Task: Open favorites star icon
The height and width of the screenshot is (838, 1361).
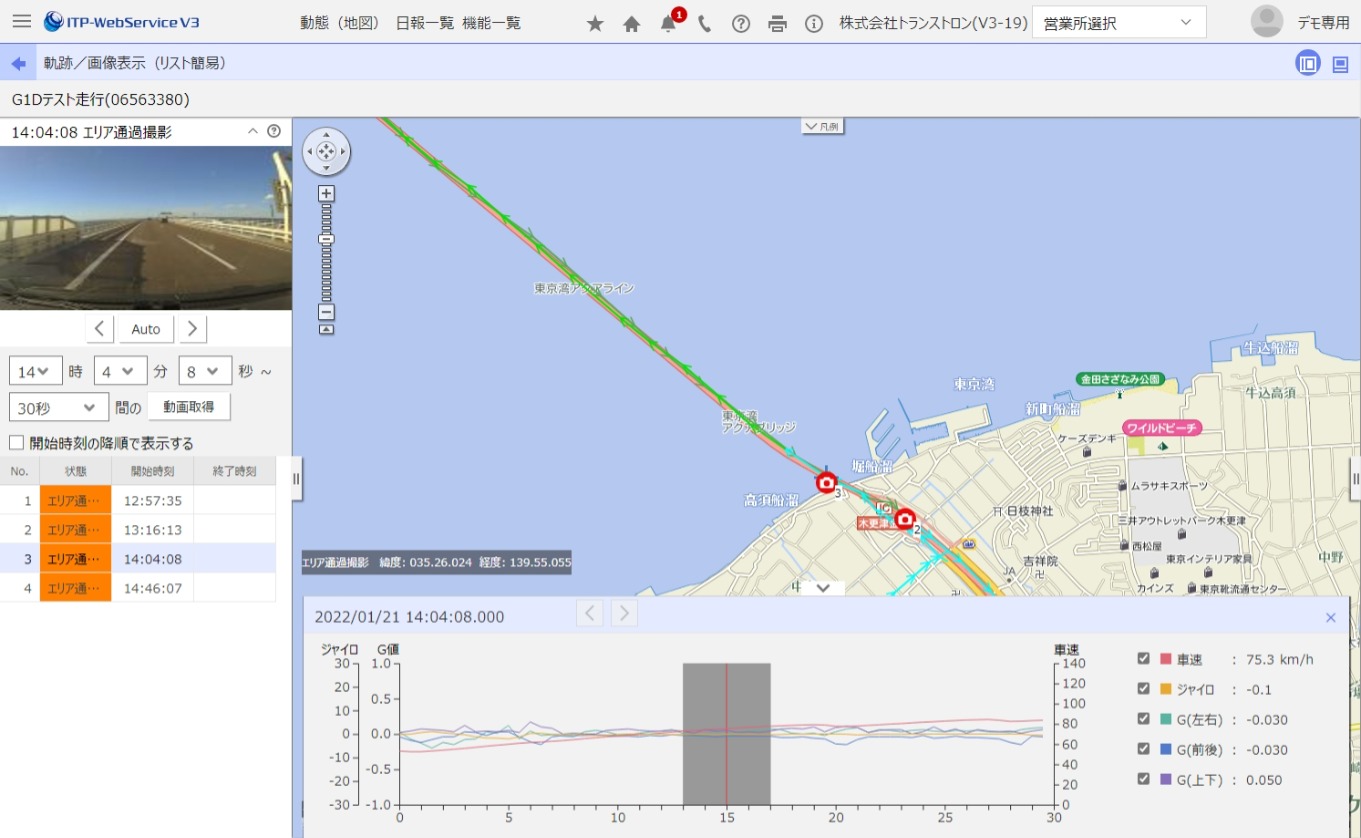Action: [595, 24]
